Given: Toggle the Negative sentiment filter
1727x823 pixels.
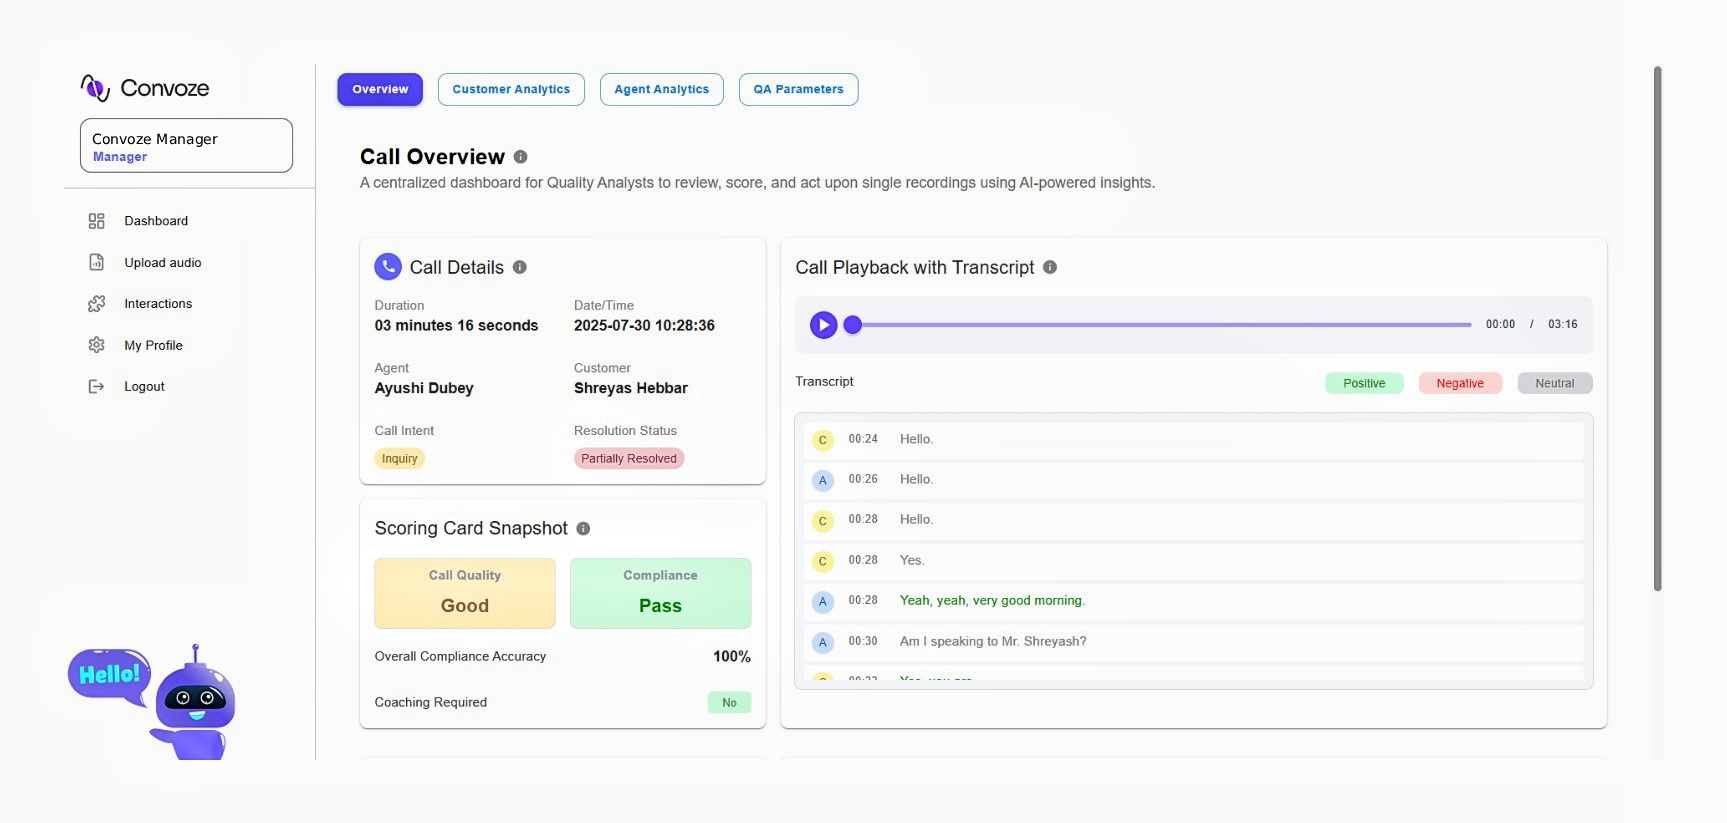Looking at the screenshot, I should coord(1459,383).
